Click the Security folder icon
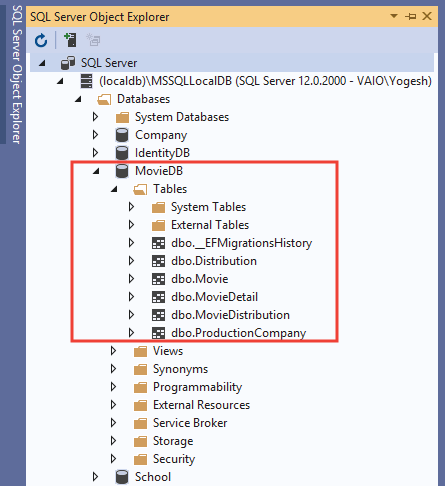The width and height of the screenshot is (445, 486). [140, 459]
